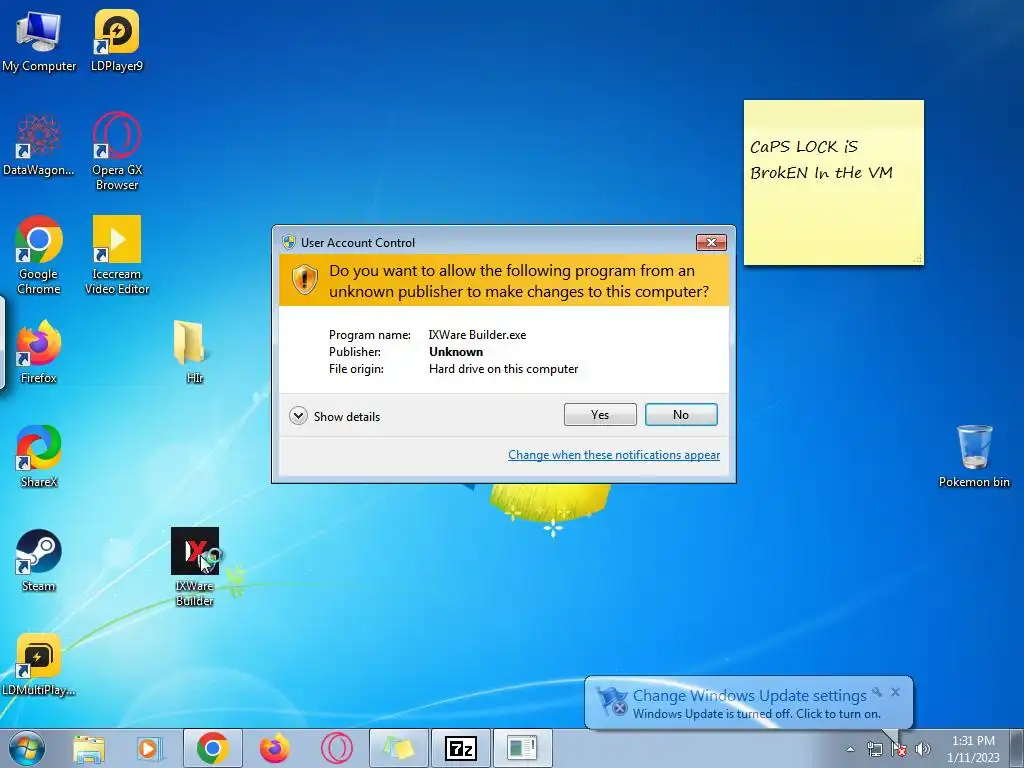Select the Opera GX Browser desktop icon
This screenshot has width=1024, height=768.
pos(117,152)
